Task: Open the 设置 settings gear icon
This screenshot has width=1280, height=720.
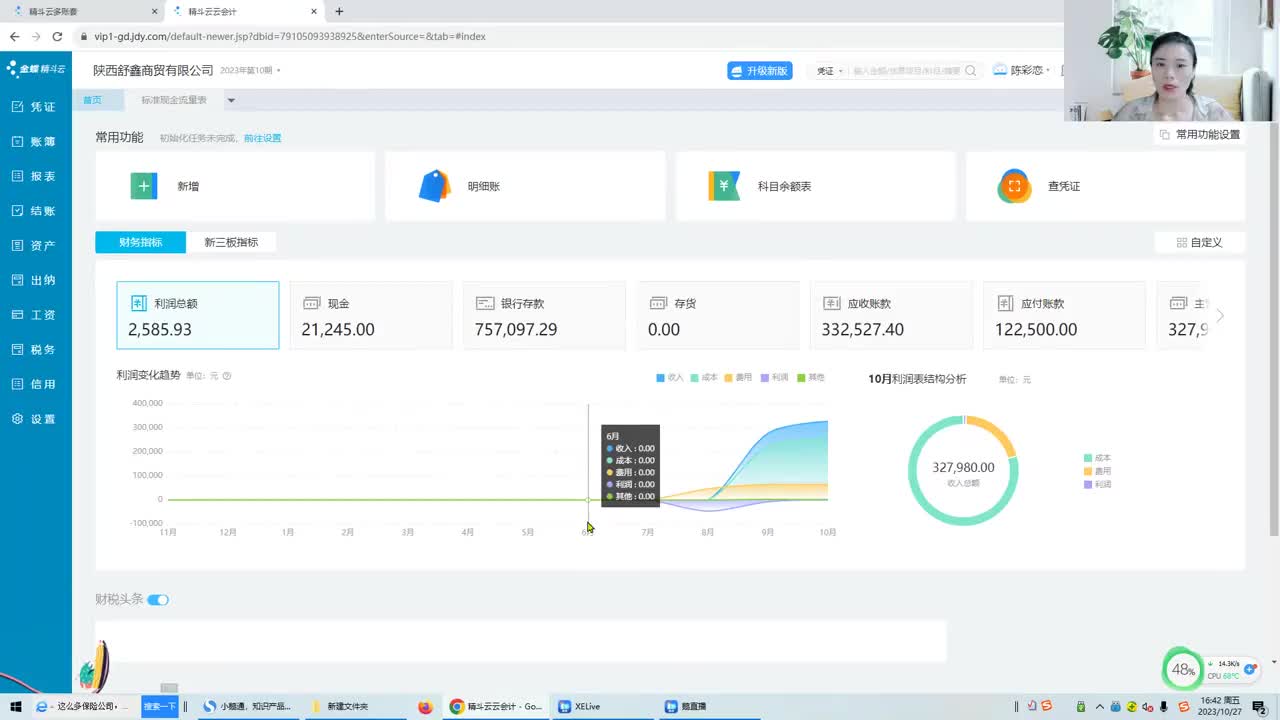Action: pyautogui.click(x=17, y=419)
